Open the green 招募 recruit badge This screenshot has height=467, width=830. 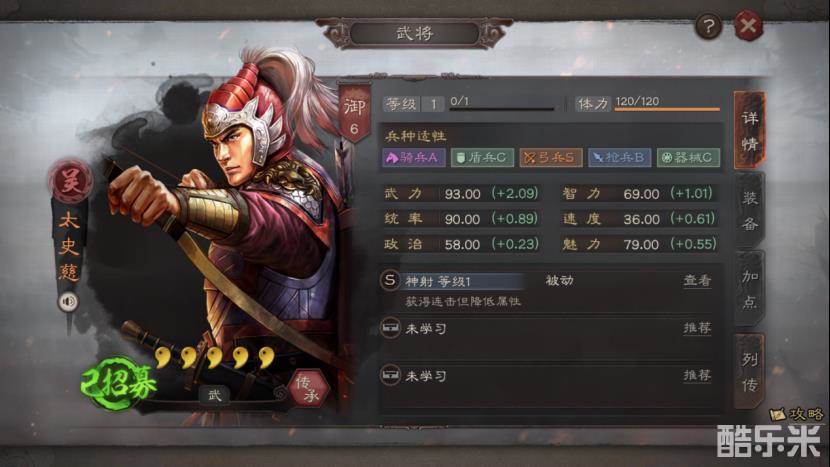(x=119, y=384)
